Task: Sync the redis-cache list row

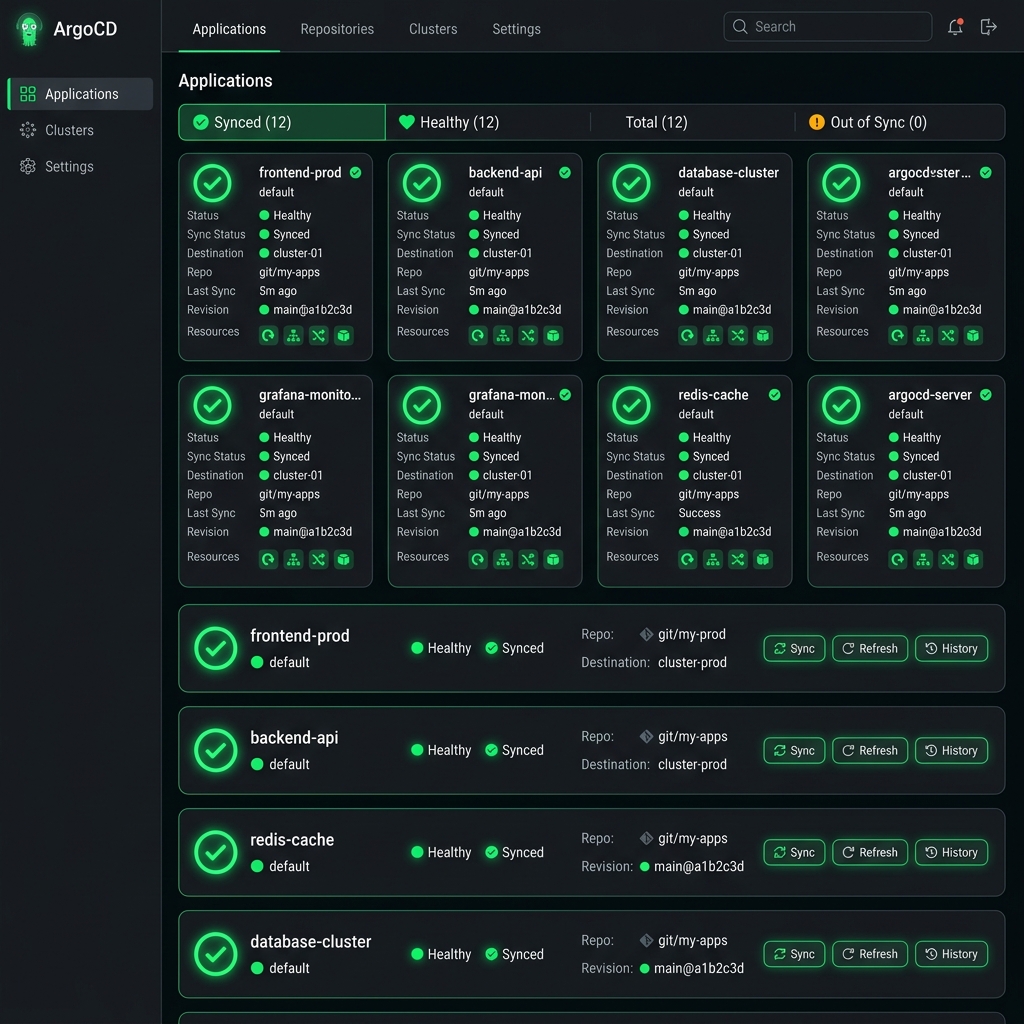Action: 794,852
